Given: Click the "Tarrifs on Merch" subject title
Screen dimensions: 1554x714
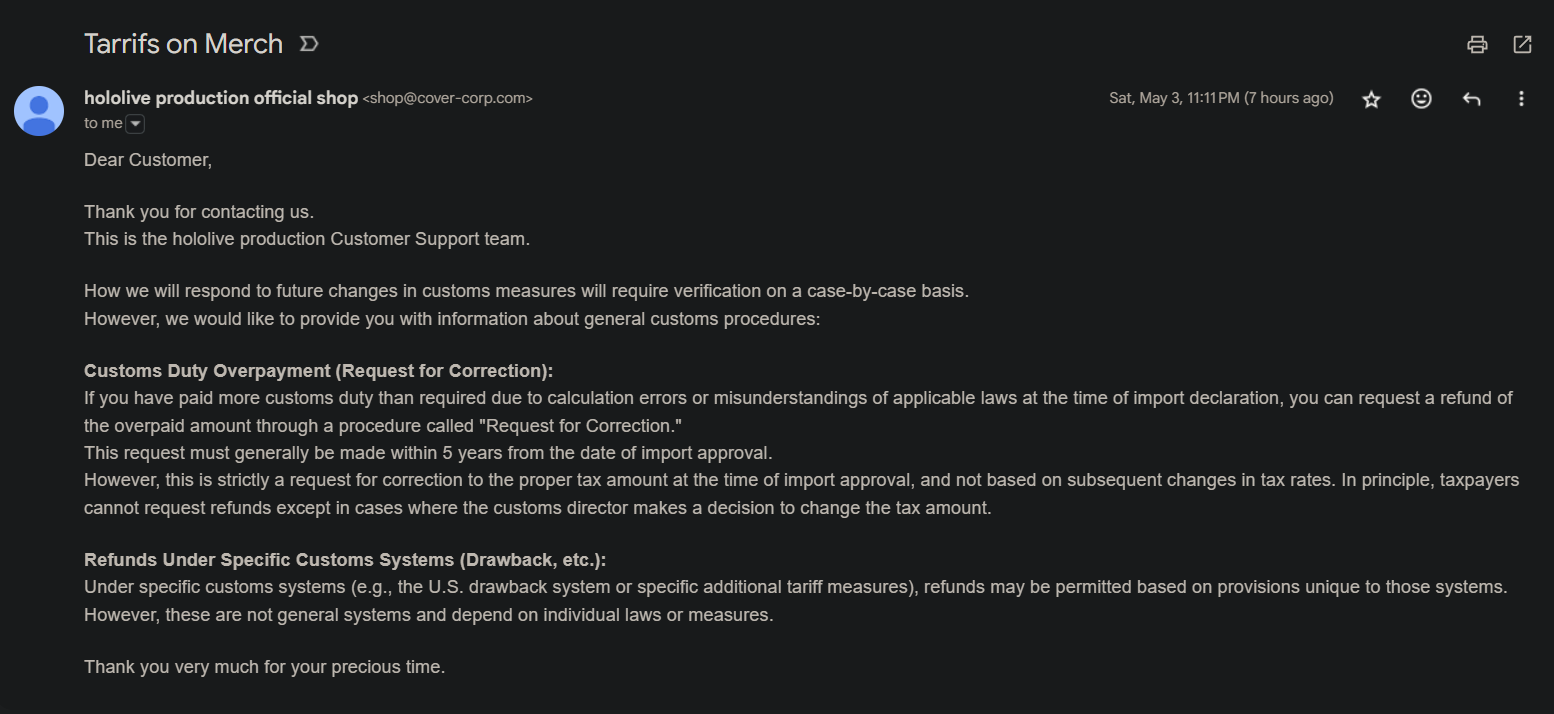Looking at the screenshot, I should pyautogui.click(x=183, y=44).
